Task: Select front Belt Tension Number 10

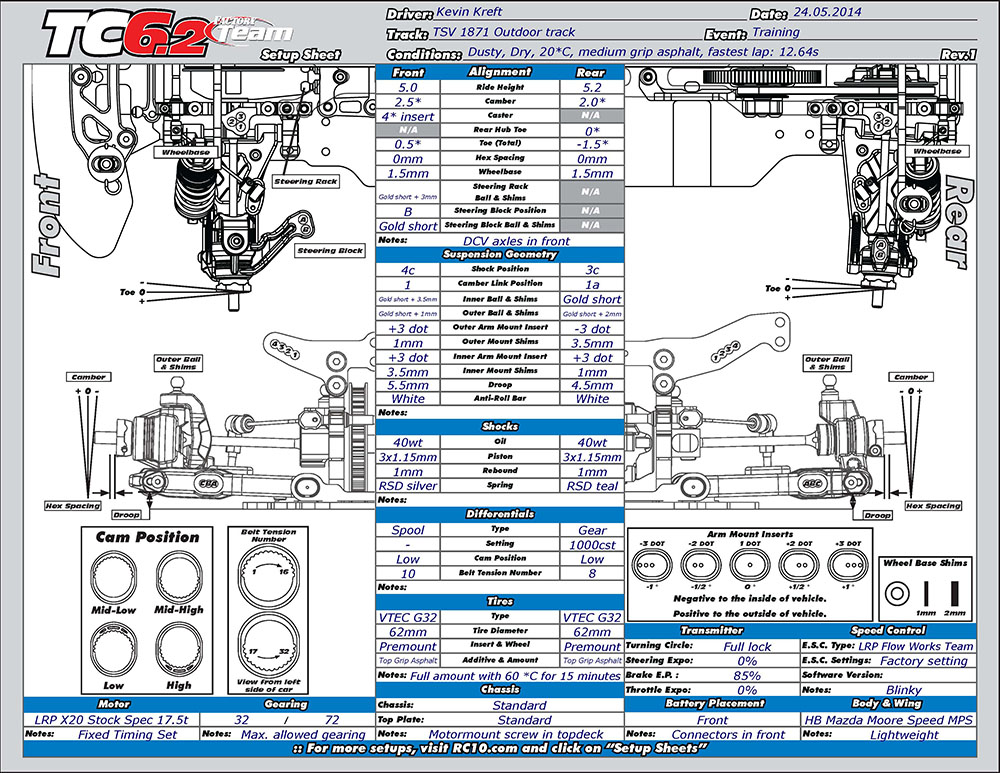Action: coord(408,573)
